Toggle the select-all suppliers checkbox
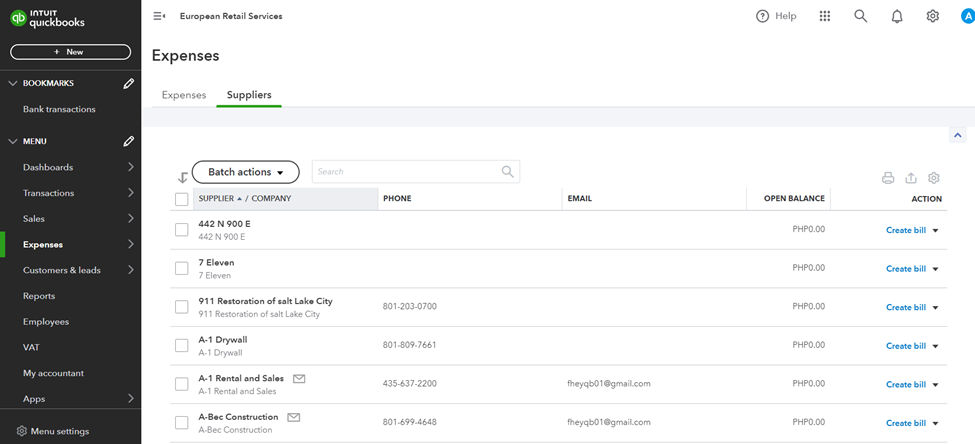 click(182, 199)
